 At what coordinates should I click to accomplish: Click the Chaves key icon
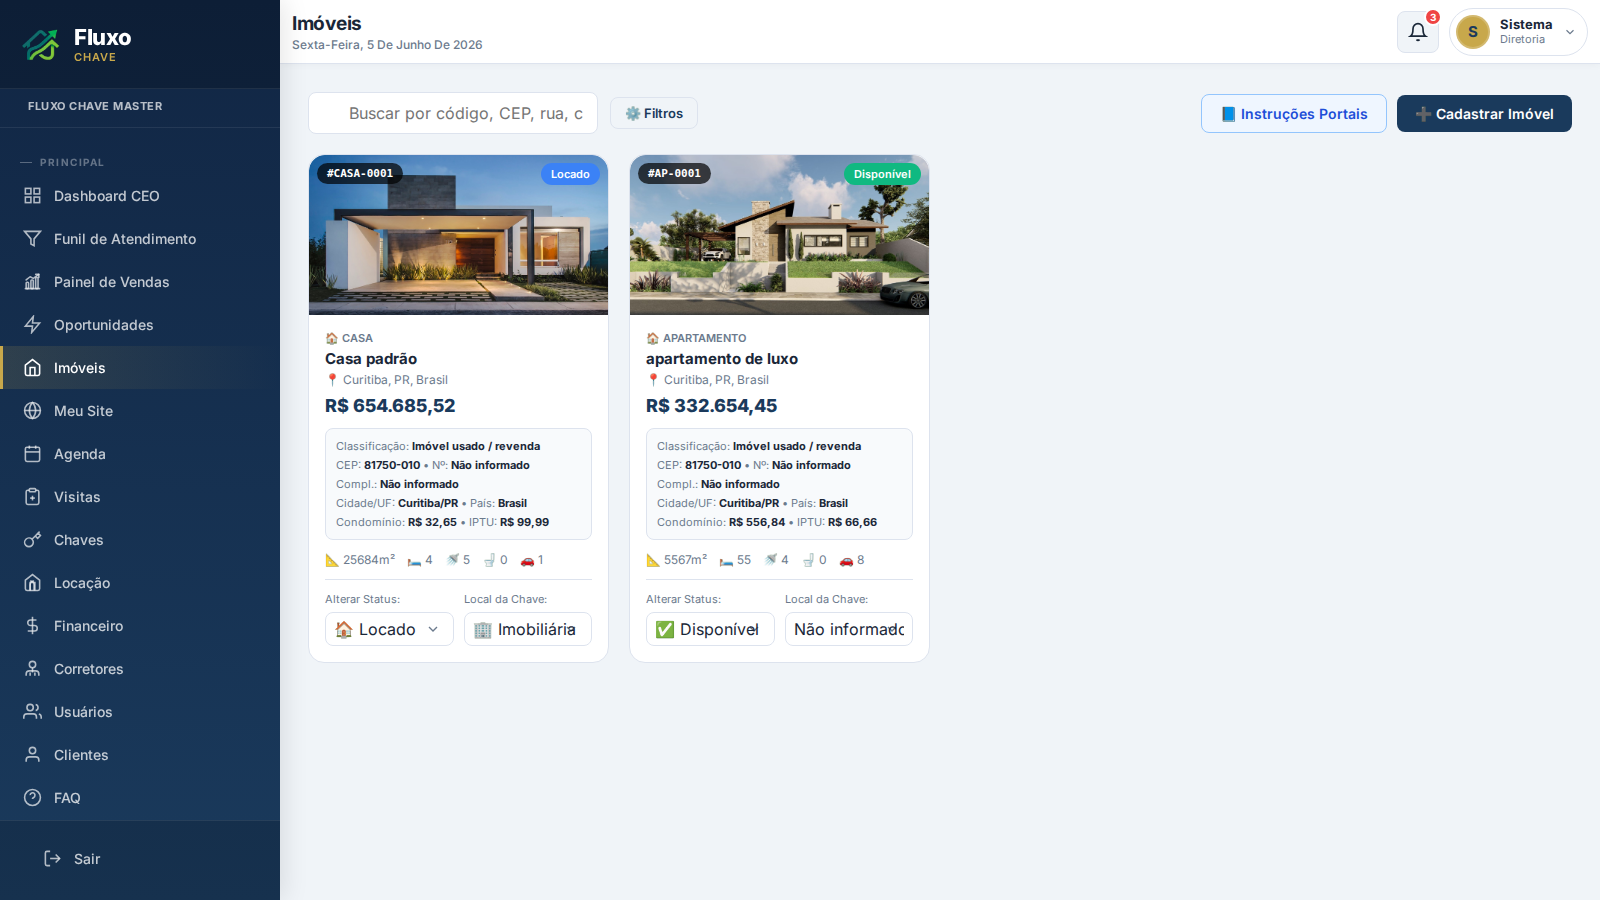[32, 540]
